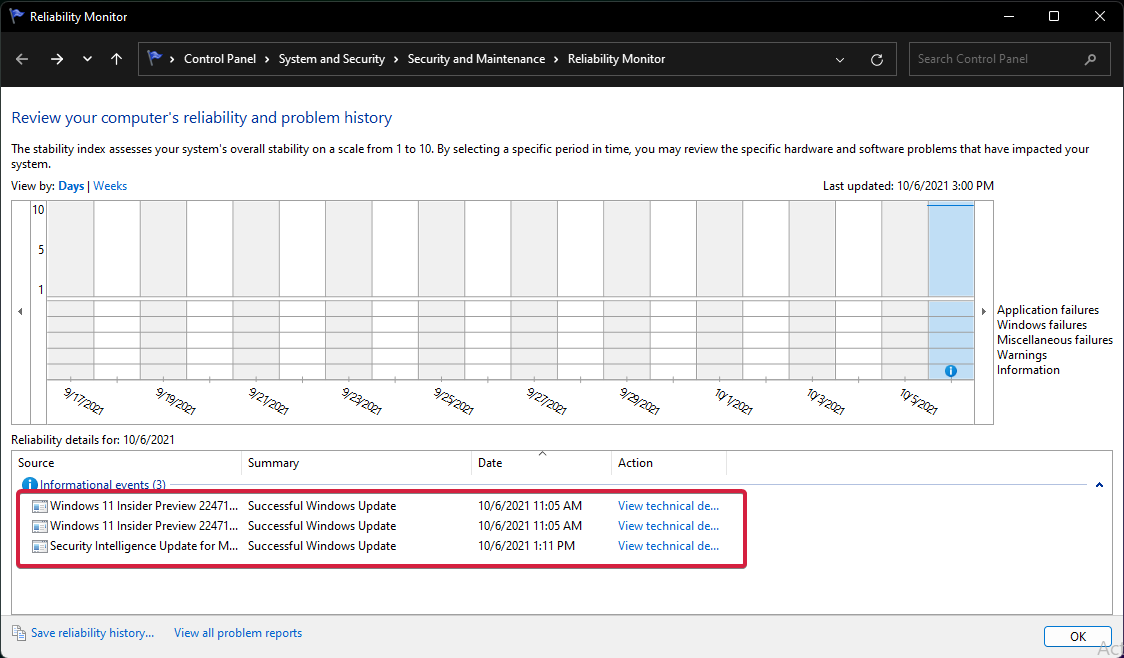The image size is (1124, 658).
Task: Go up one folder level
Action: coord(117,59)
